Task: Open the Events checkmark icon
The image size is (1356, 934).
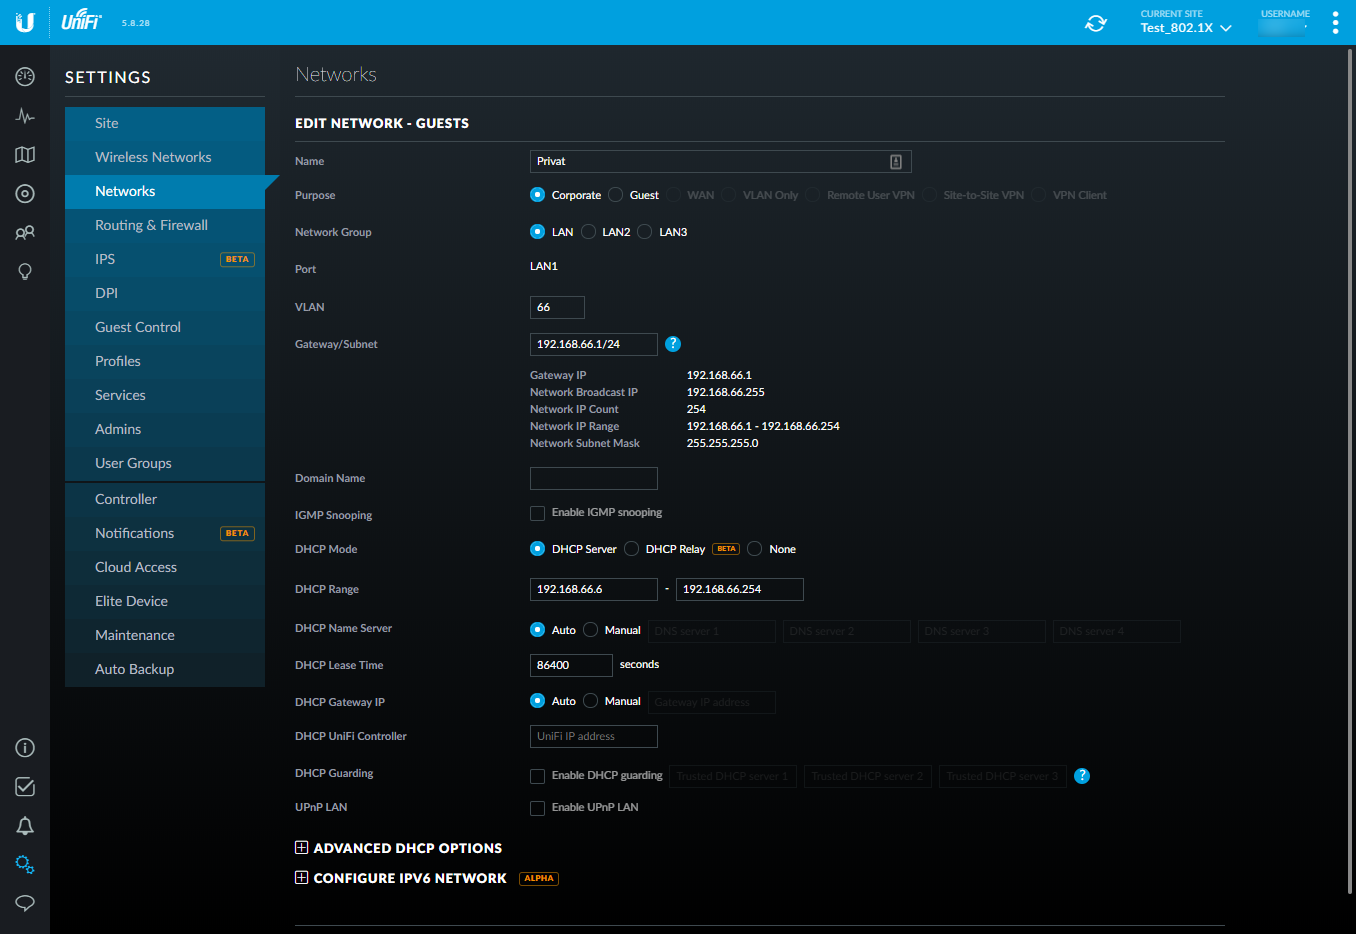Action: tap(25, 787)
